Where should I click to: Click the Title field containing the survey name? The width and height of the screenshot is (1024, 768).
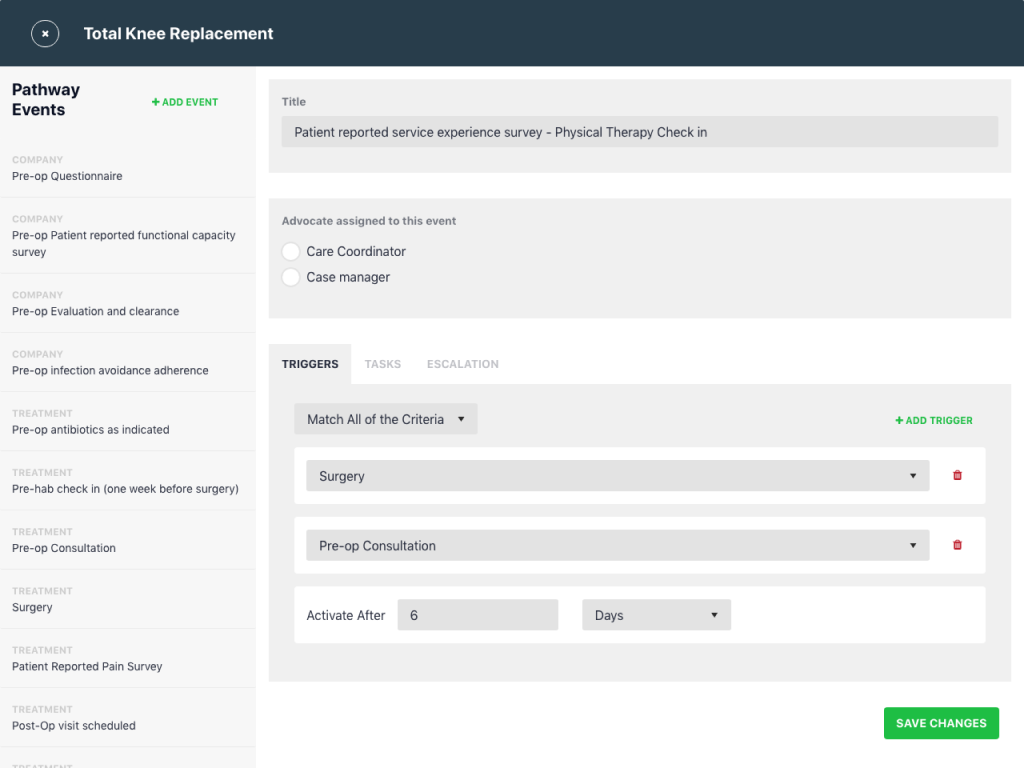640,131
